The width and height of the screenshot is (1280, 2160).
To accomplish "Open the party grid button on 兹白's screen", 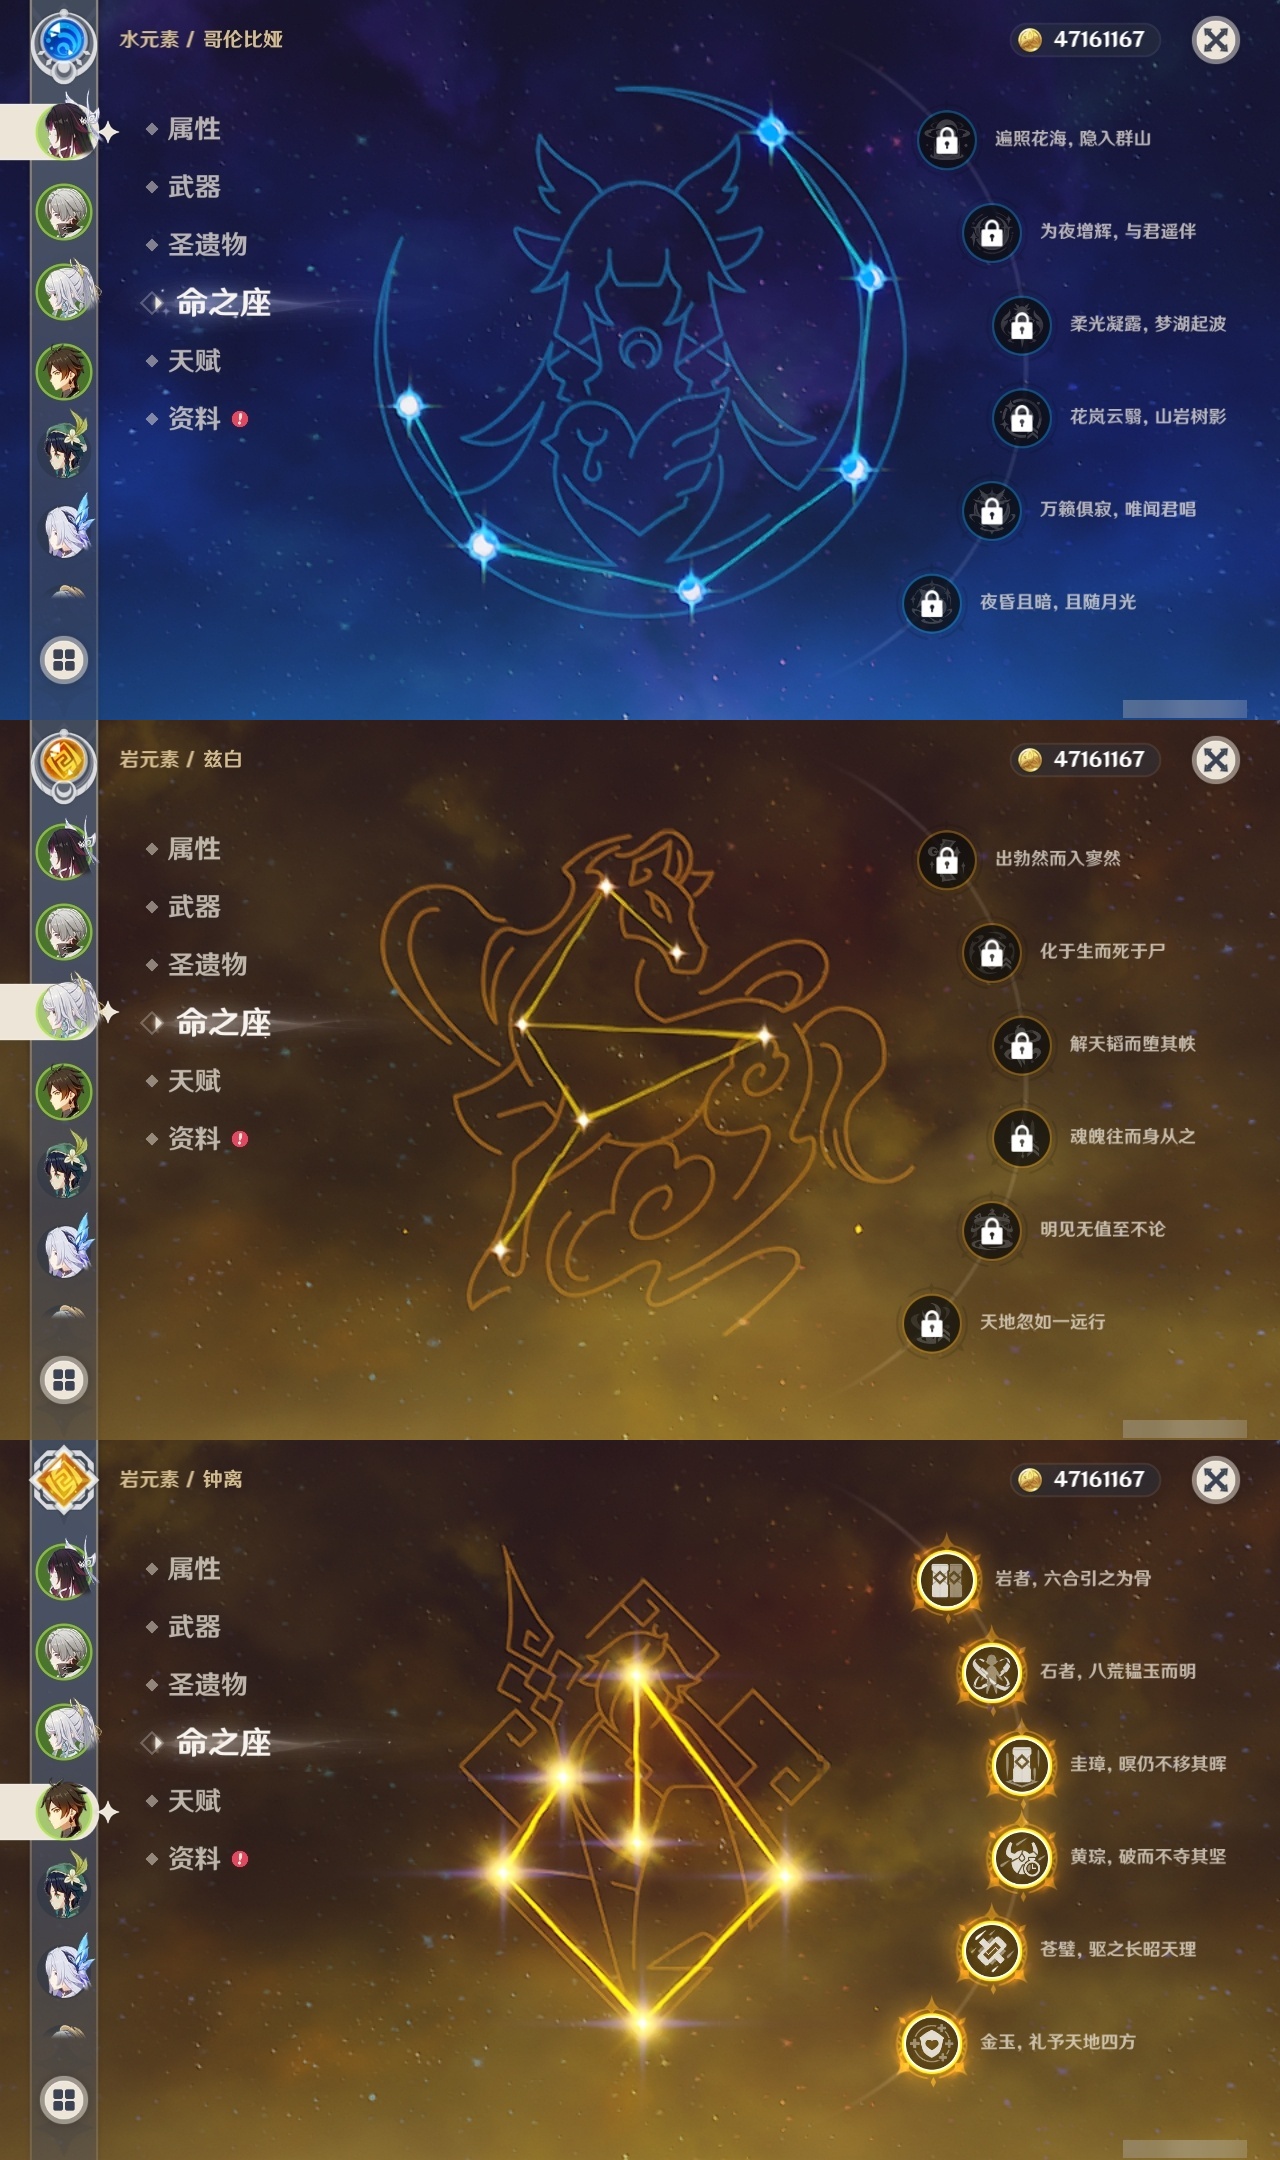I will point(63,1380).
